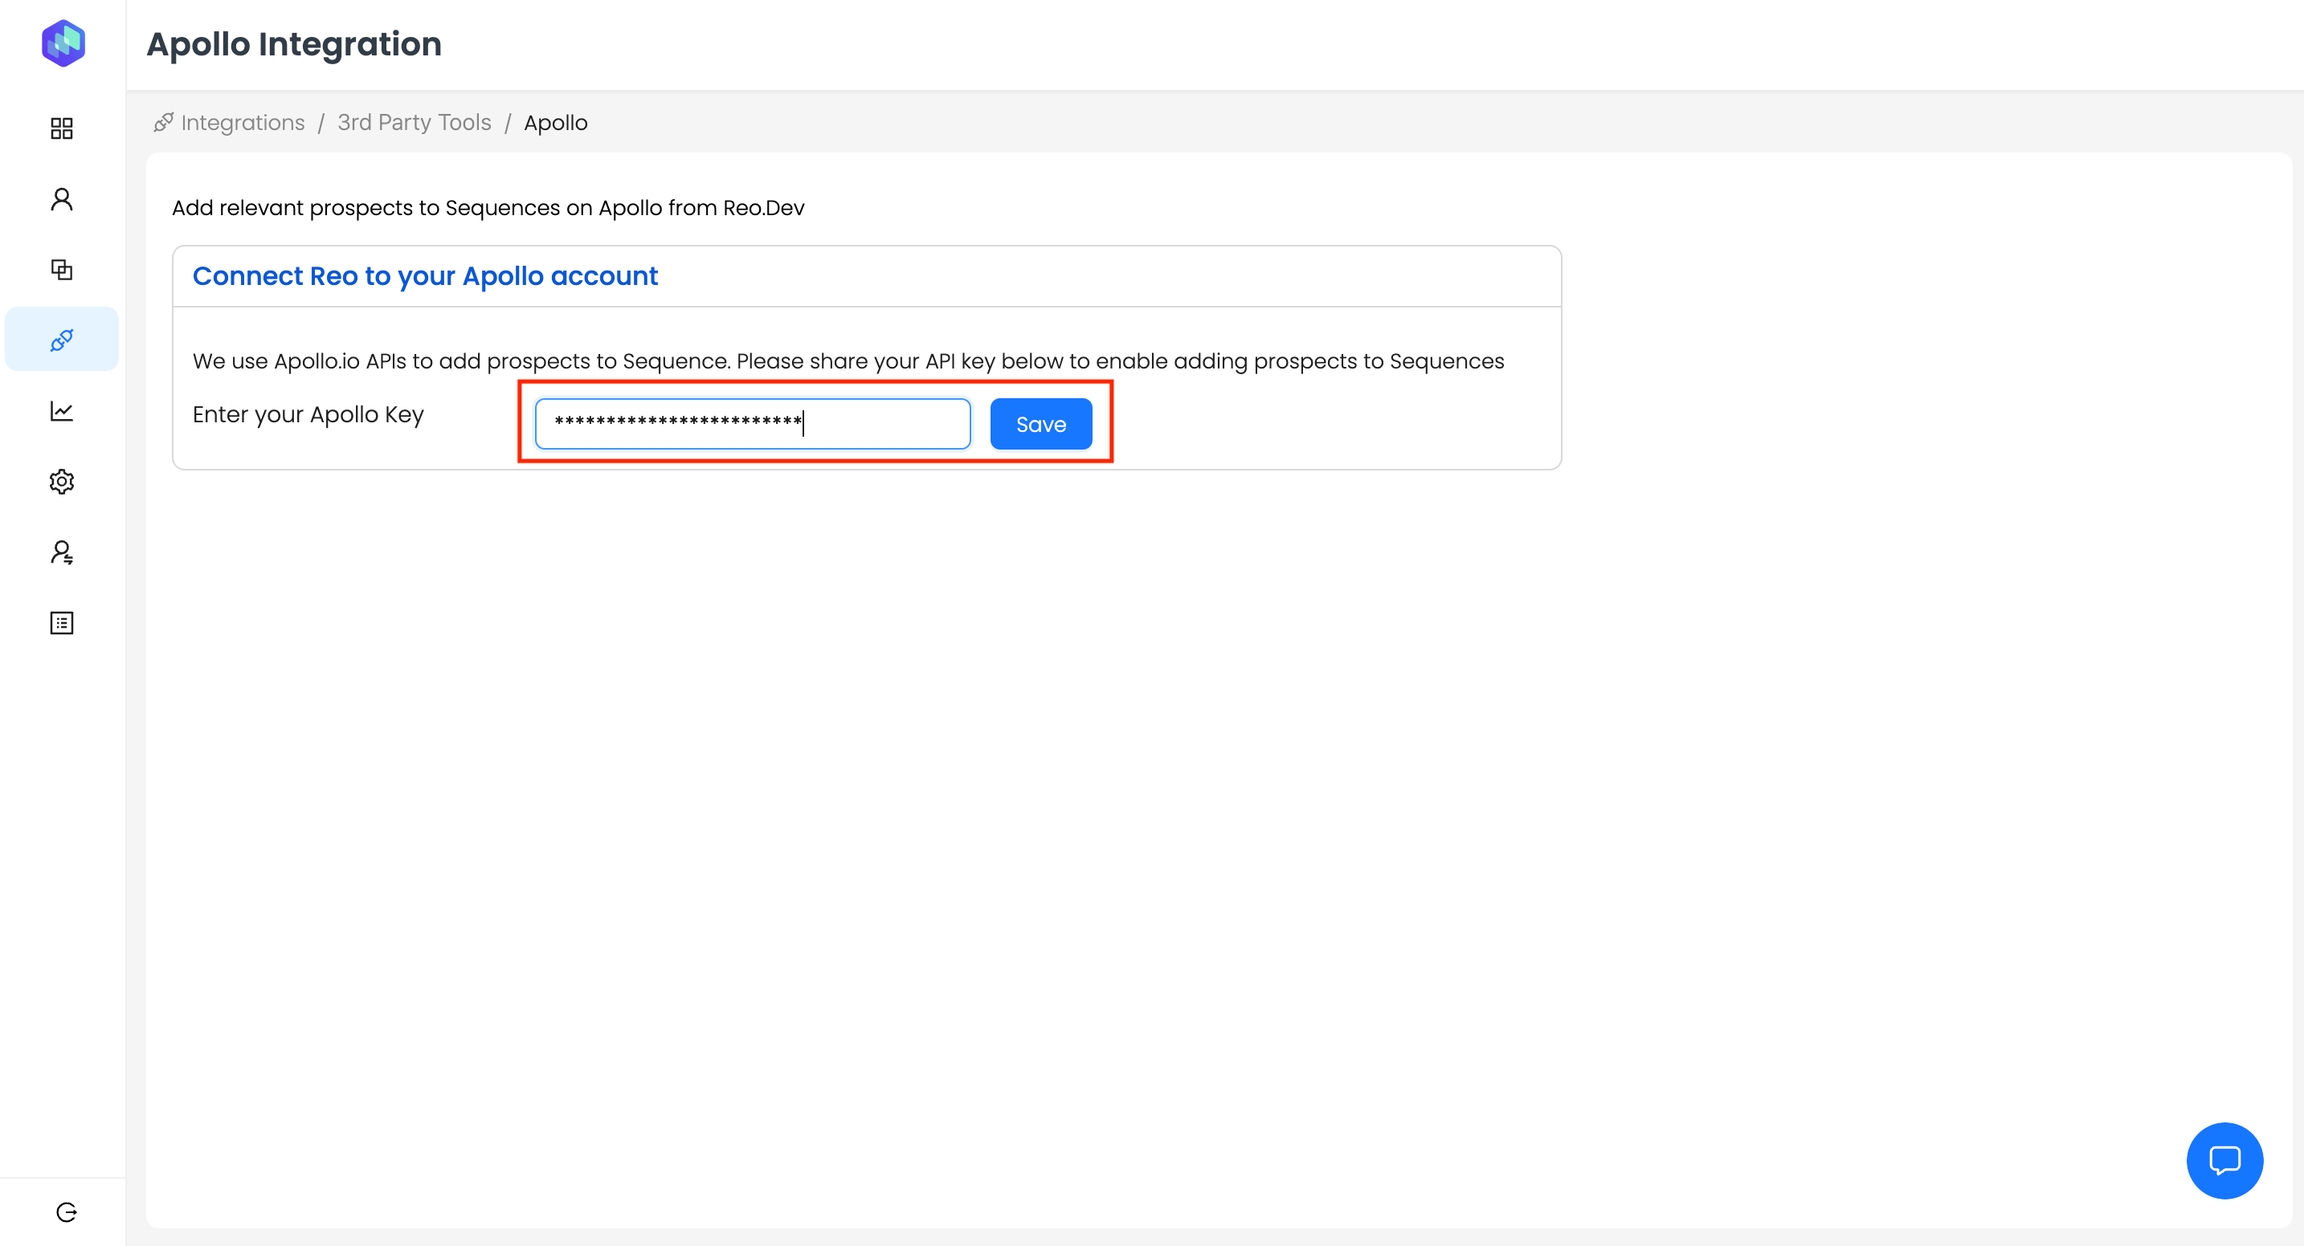Image resolution: width=2304 pixels, height=1246 pixels.
Task: Navigate to 3rd Party Tools breadcrumb
Action: point(414,123)
